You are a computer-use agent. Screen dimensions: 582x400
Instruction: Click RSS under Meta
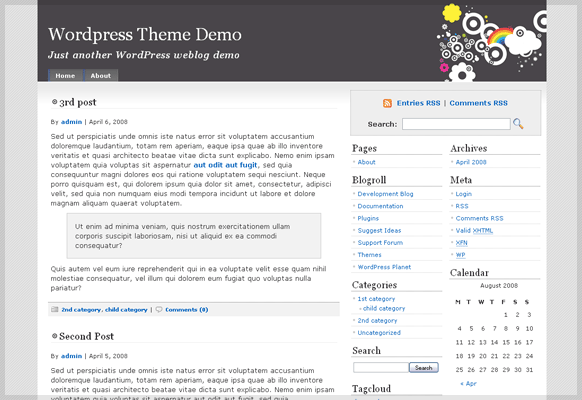tap(462, 206)
